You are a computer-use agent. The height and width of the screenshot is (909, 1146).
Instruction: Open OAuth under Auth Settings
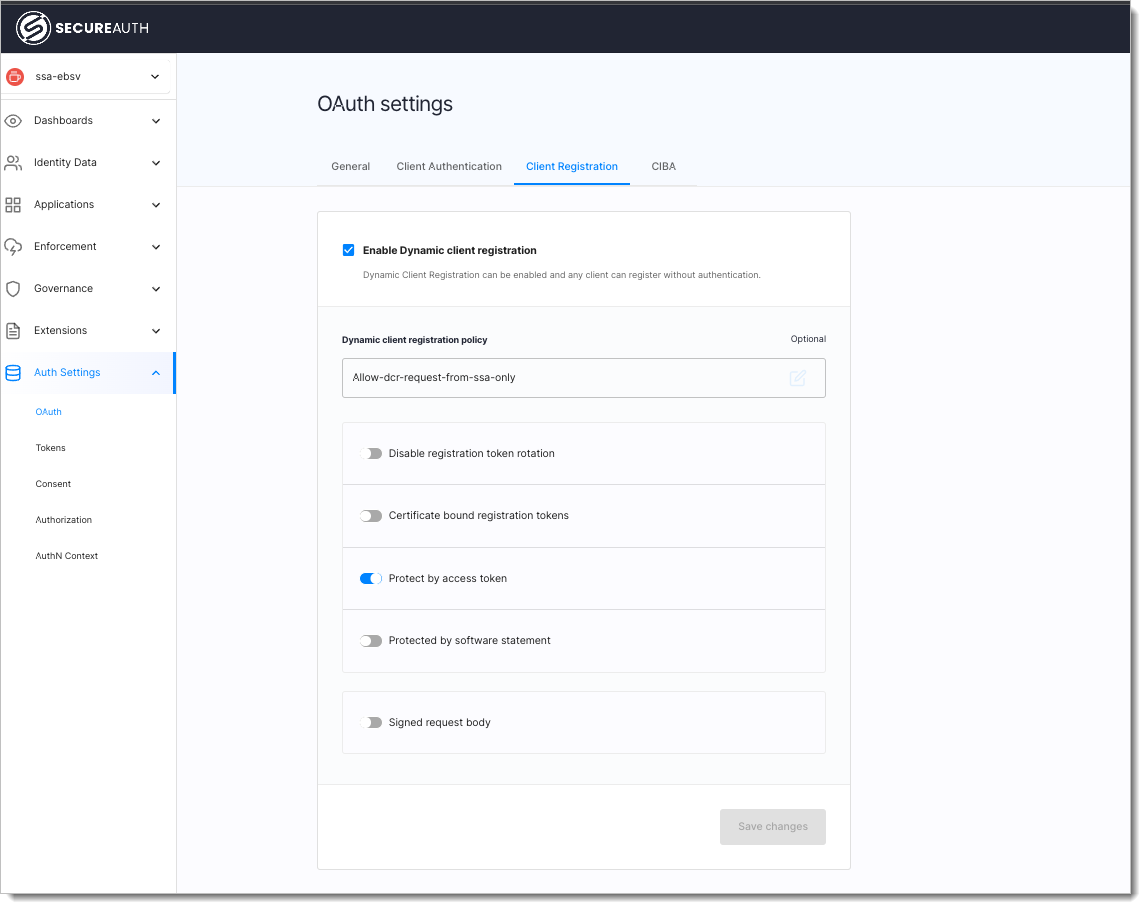click(x=48, y=412)
